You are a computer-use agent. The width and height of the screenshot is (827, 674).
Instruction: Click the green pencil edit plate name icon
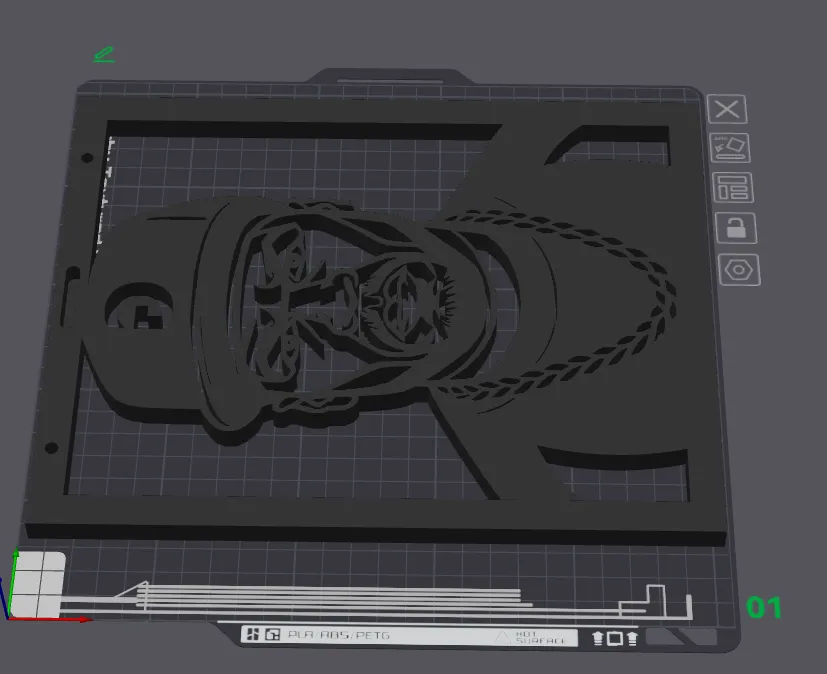(x=104, y=55)
